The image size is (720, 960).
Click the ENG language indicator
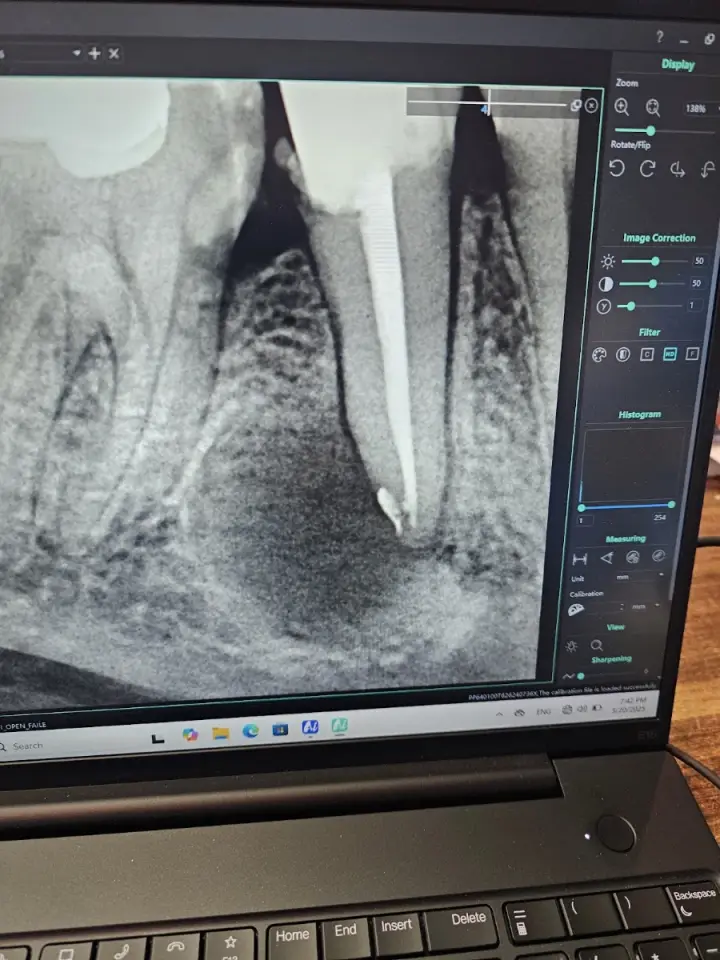543,711
